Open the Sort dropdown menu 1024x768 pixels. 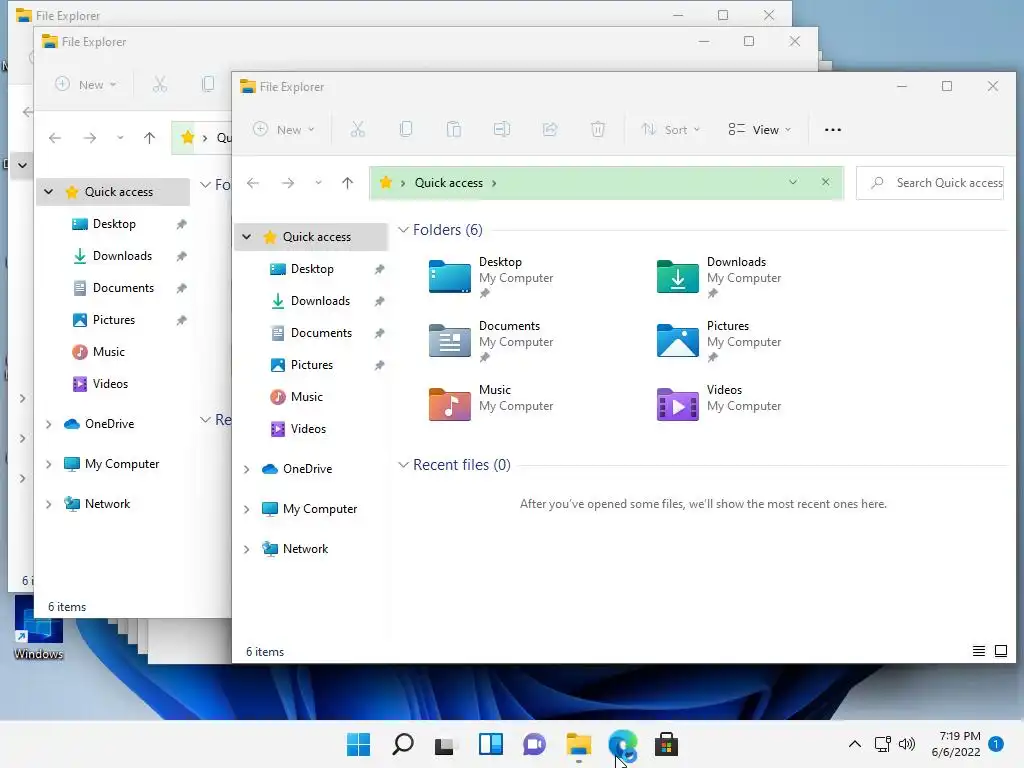[x=671, y=129]
